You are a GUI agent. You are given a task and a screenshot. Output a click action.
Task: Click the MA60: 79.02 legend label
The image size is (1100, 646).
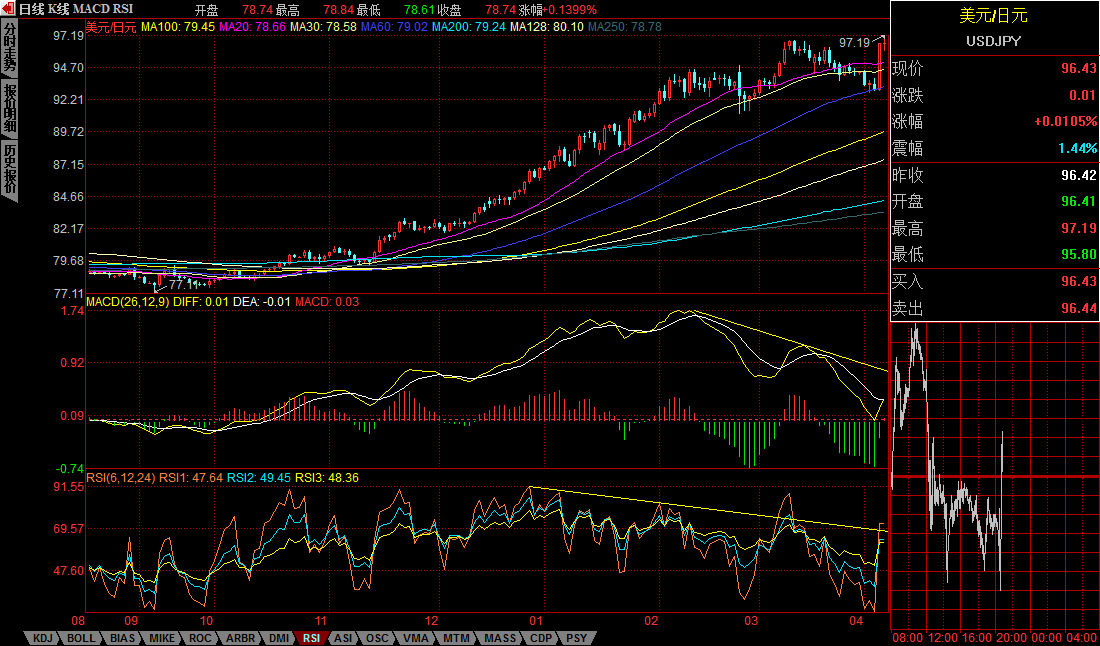click(394, 27)
